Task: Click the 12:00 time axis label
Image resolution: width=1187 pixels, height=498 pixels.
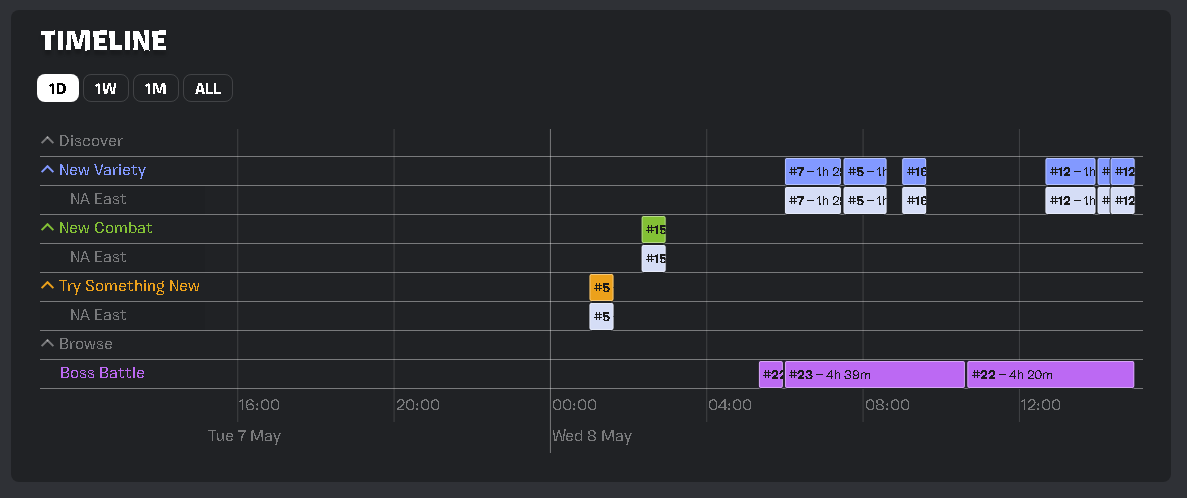Action: pos(1041,405)
